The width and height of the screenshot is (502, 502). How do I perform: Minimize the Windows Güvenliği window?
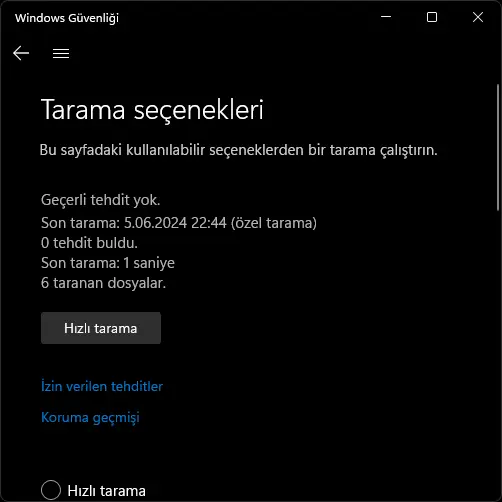pos(386,17)
